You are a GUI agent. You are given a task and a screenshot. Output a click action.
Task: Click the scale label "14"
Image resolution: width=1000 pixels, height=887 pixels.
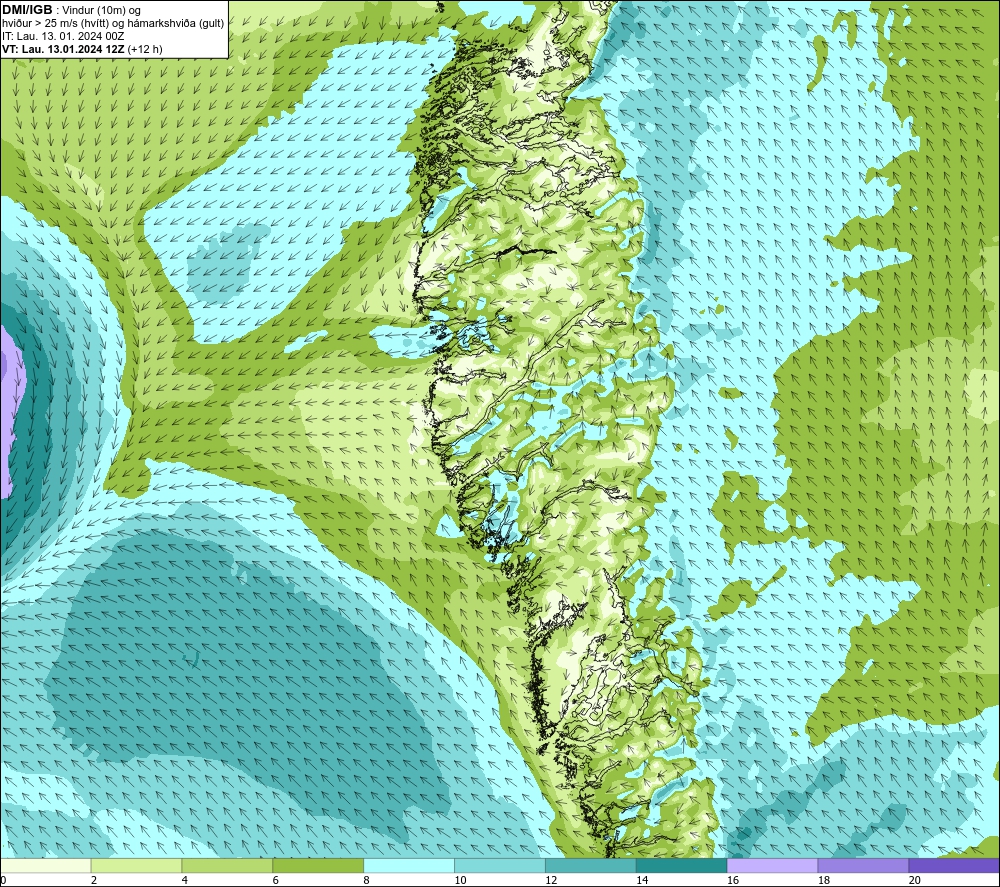pyautogui.click(x=642, y=880)
